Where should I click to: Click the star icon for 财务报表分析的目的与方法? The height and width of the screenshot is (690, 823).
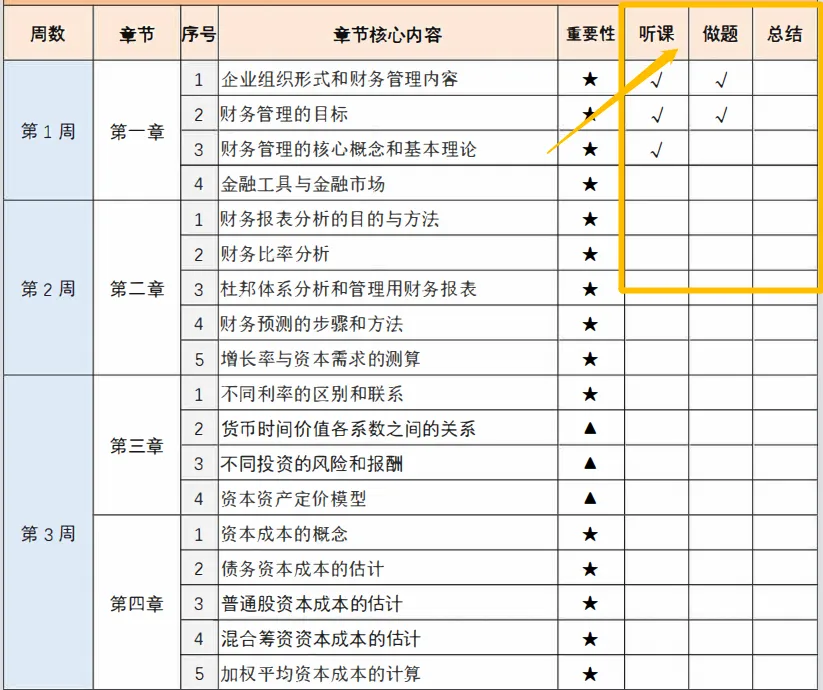[590, 219]
